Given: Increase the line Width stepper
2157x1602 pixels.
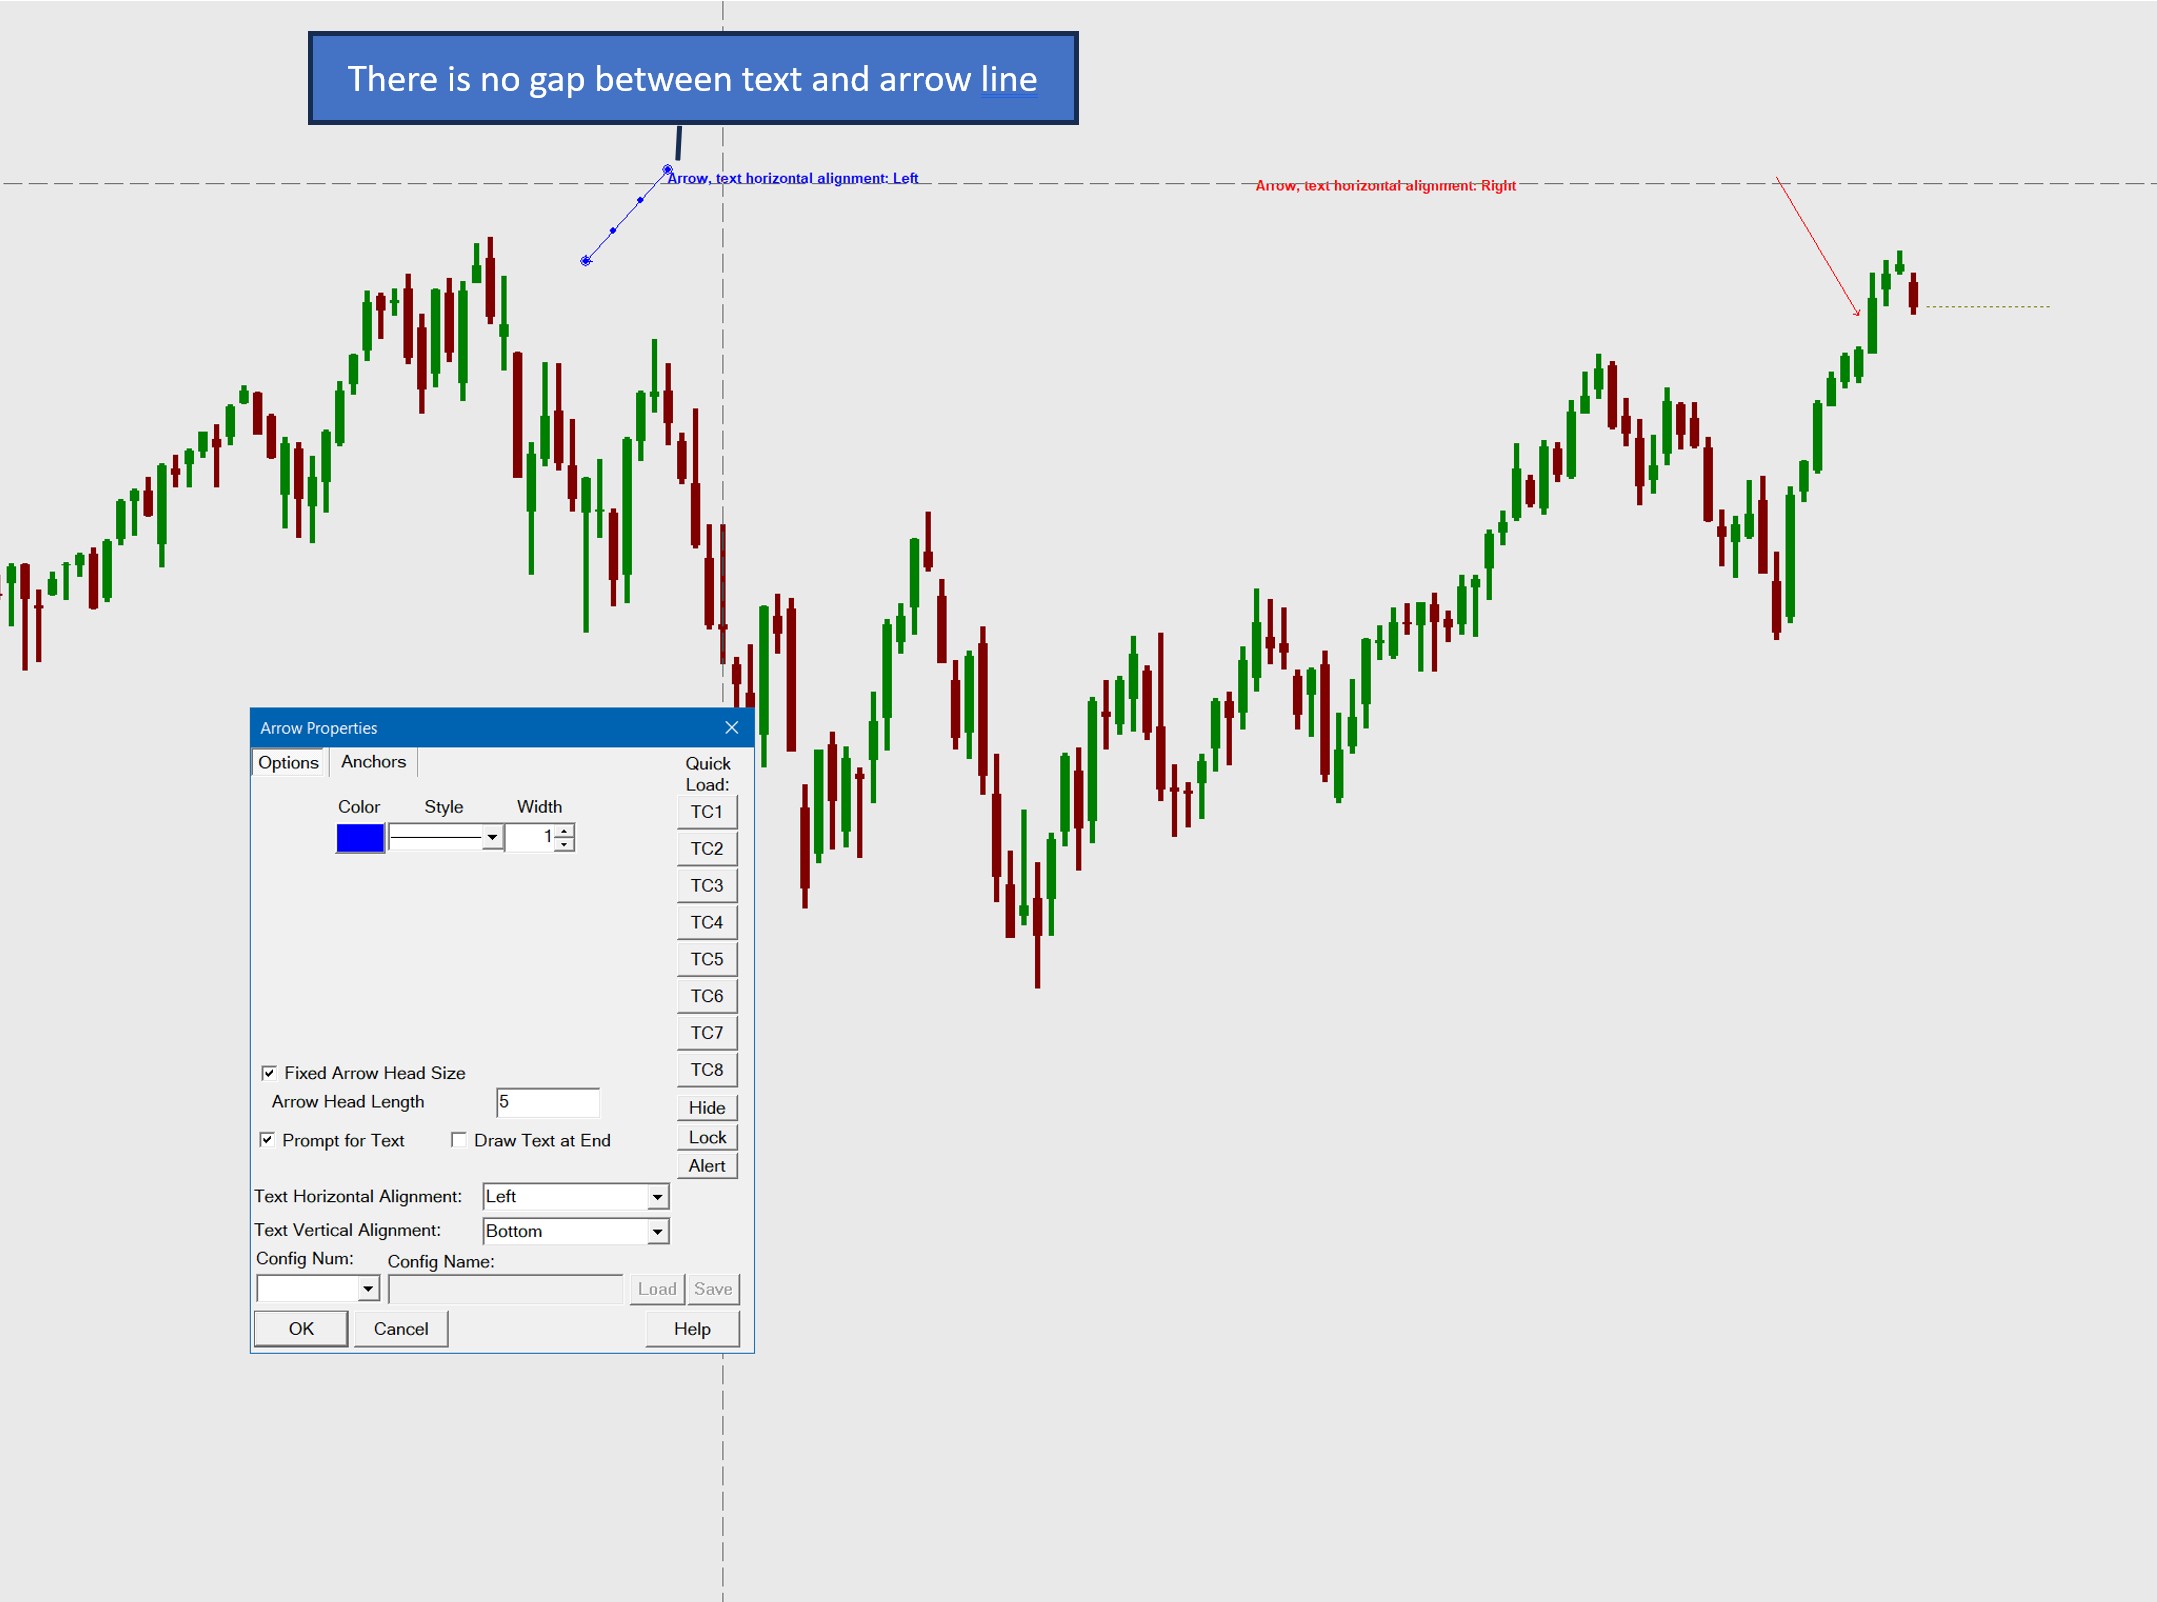Looking at the screenshot, I should (x=565, y=830).
